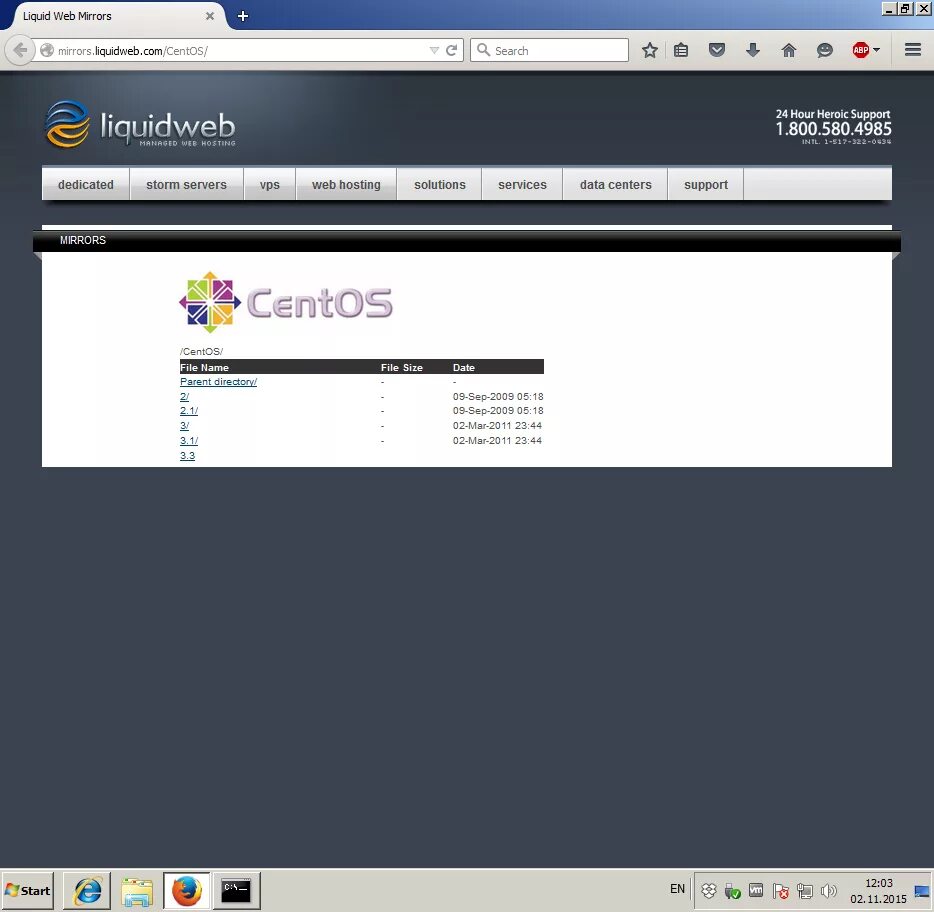The width and height of the screenshot is (934, 912).
Task: Open the 3.3 directory link
Action: (x=187, y=456)
